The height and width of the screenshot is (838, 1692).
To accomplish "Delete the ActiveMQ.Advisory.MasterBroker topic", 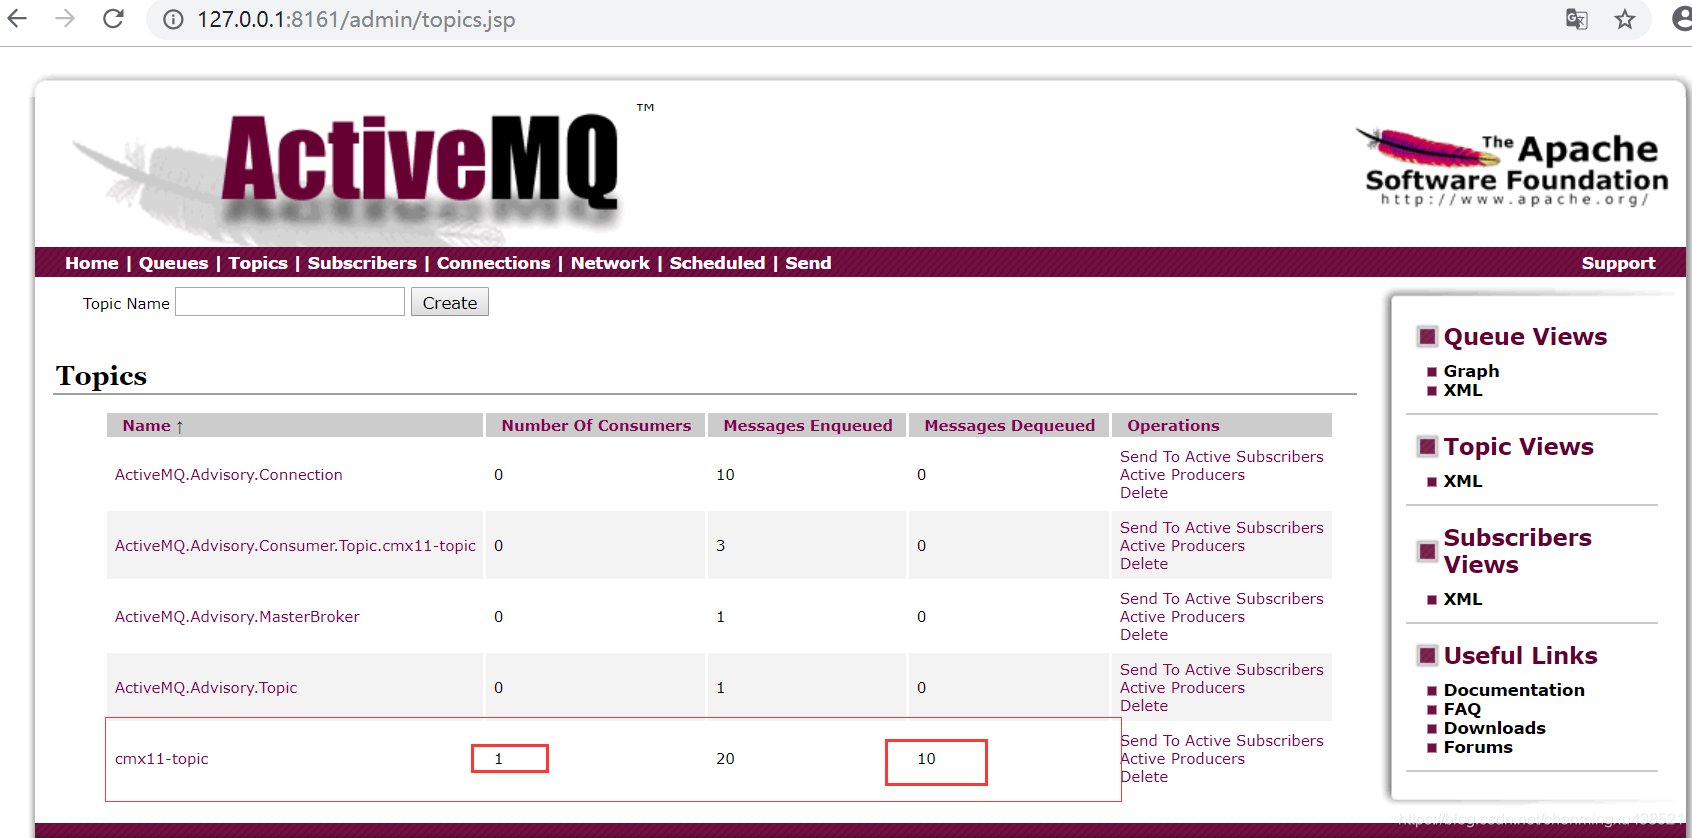I will pos(1144,635).
